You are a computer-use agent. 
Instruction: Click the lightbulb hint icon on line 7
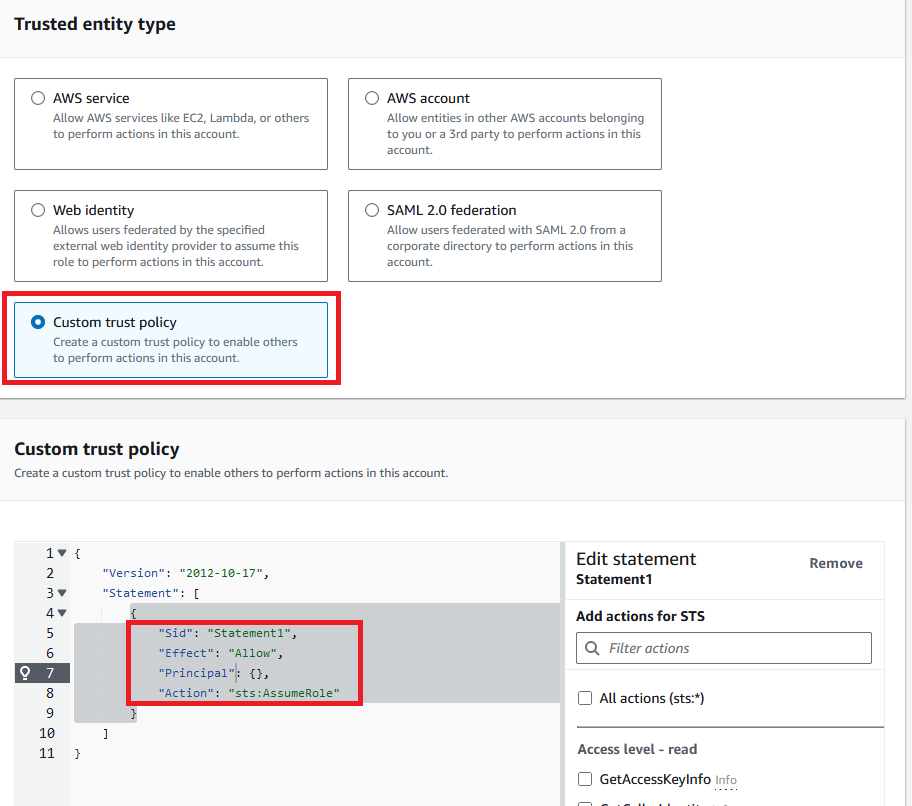coord(25,673)
